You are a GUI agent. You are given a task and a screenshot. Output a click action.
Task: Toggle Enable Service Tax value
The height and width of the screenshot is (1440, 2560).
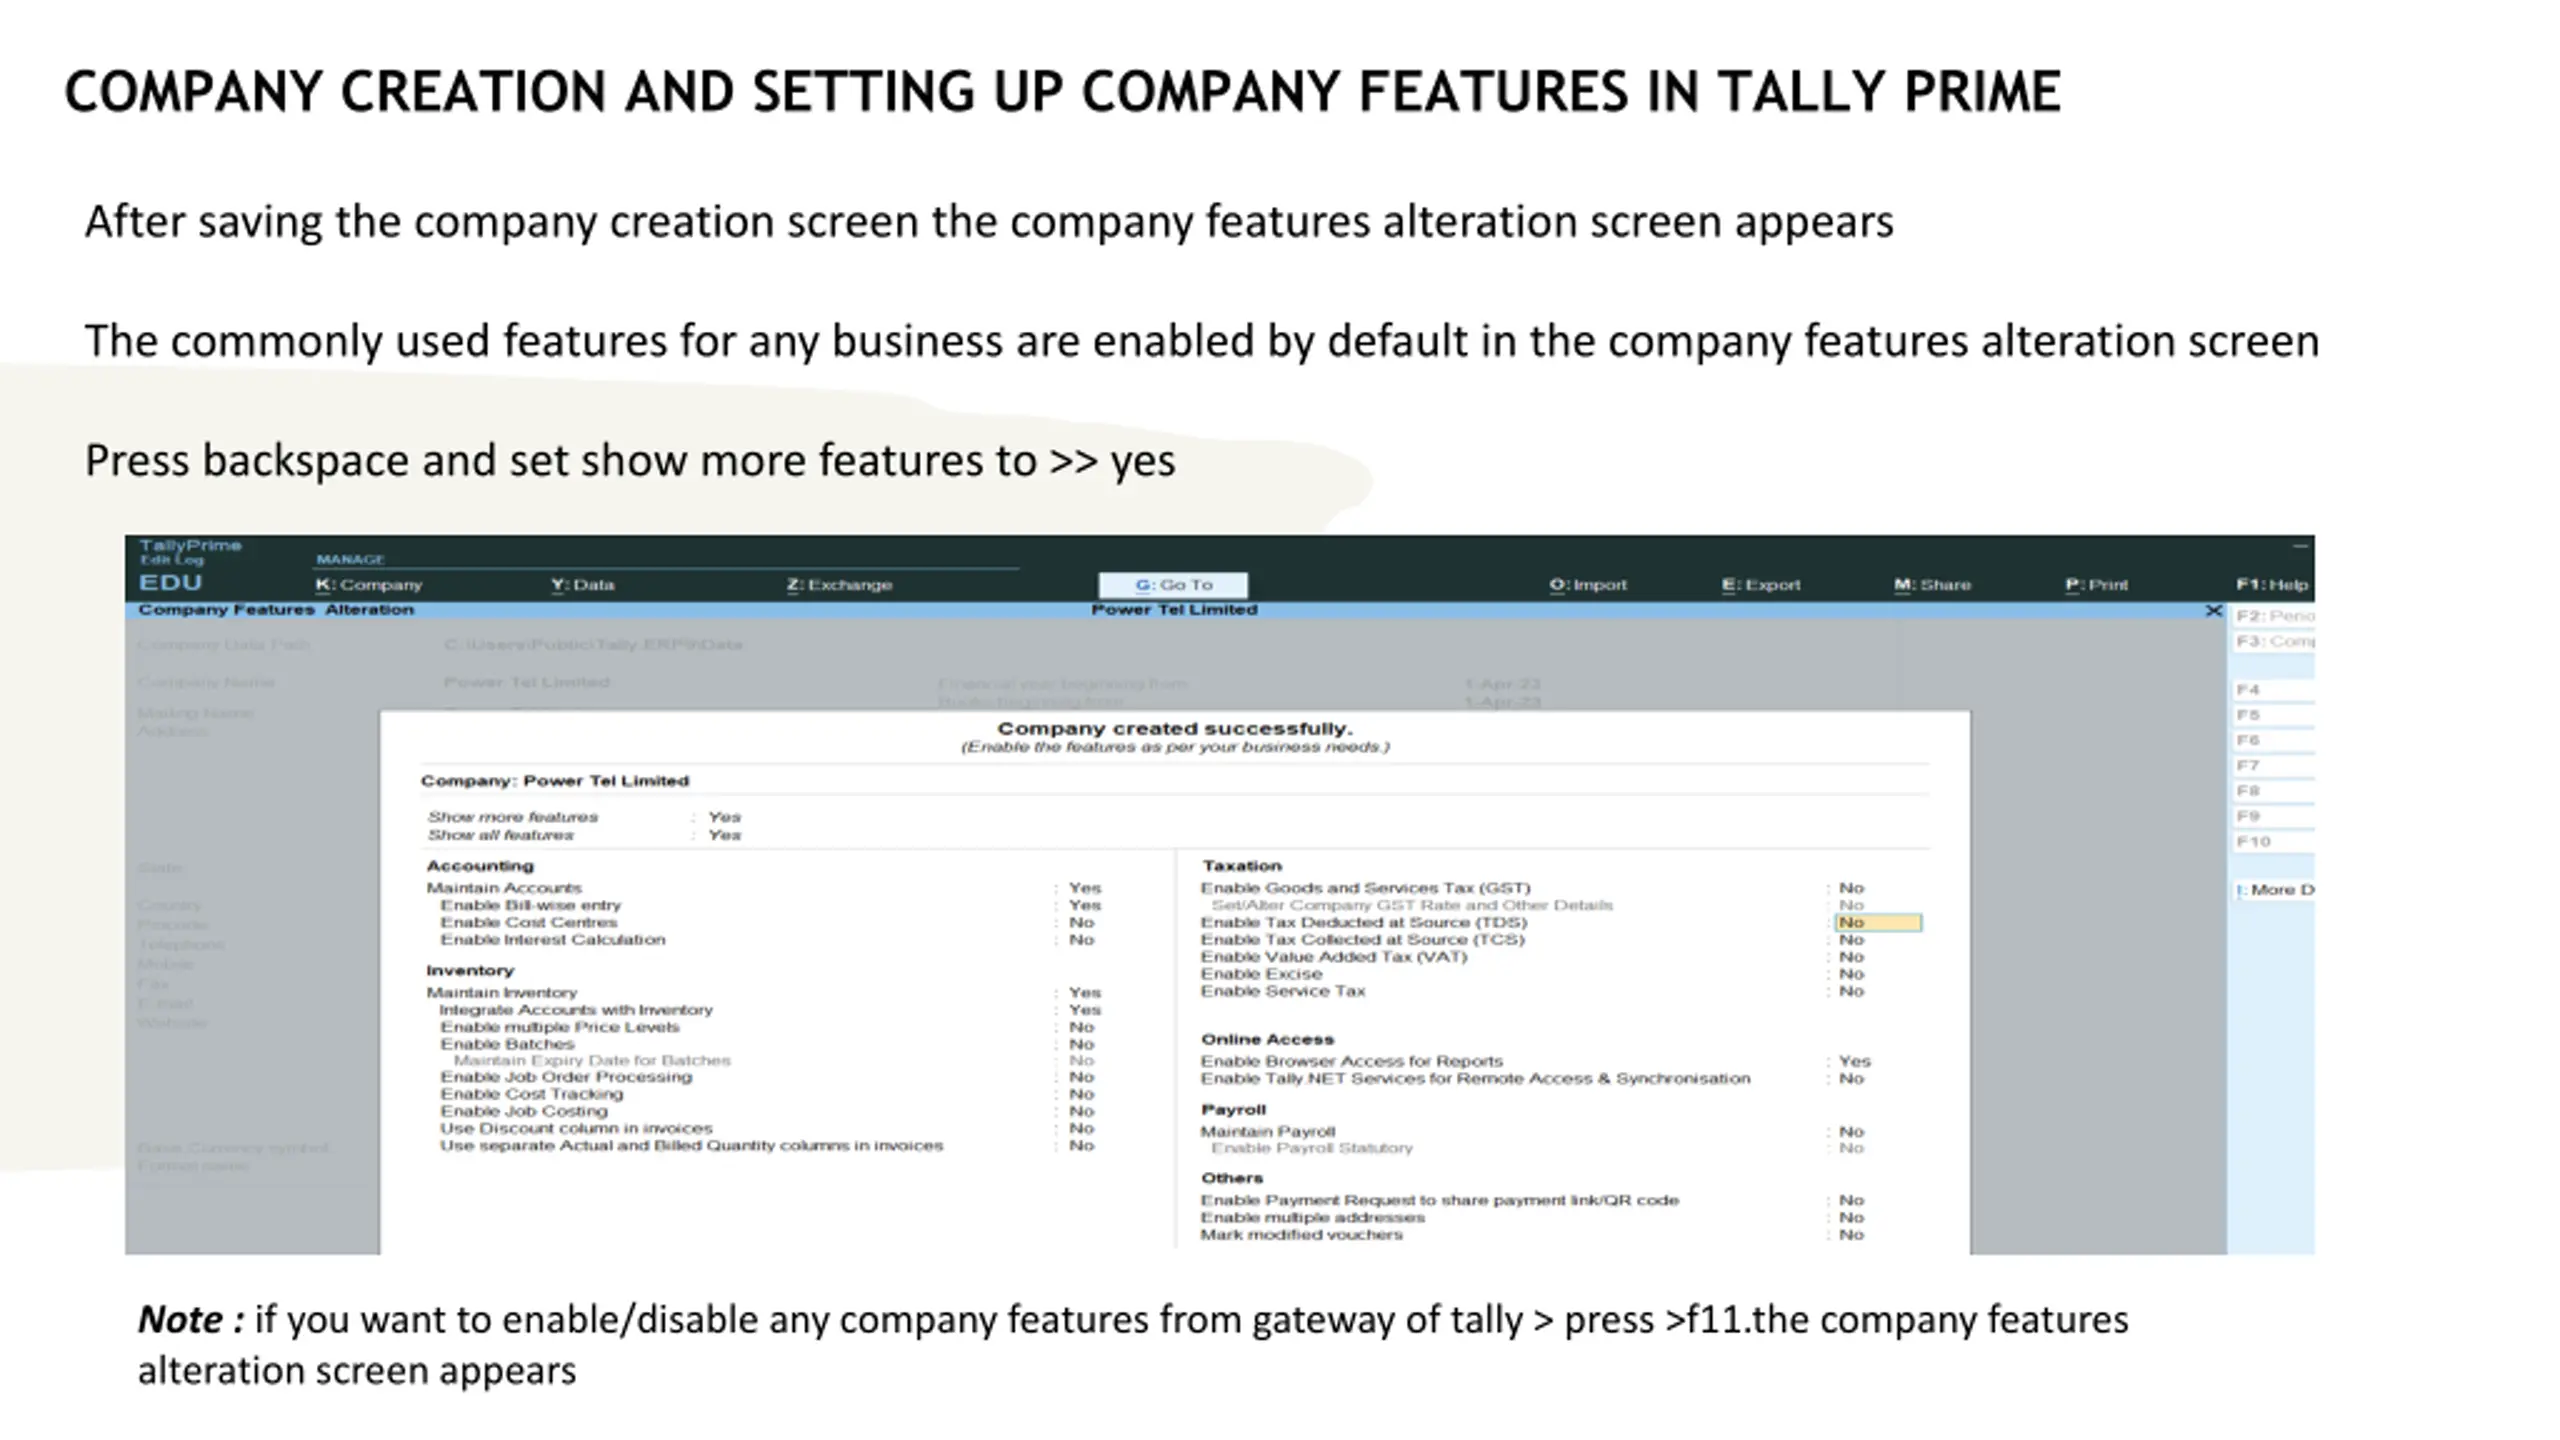1851,991
